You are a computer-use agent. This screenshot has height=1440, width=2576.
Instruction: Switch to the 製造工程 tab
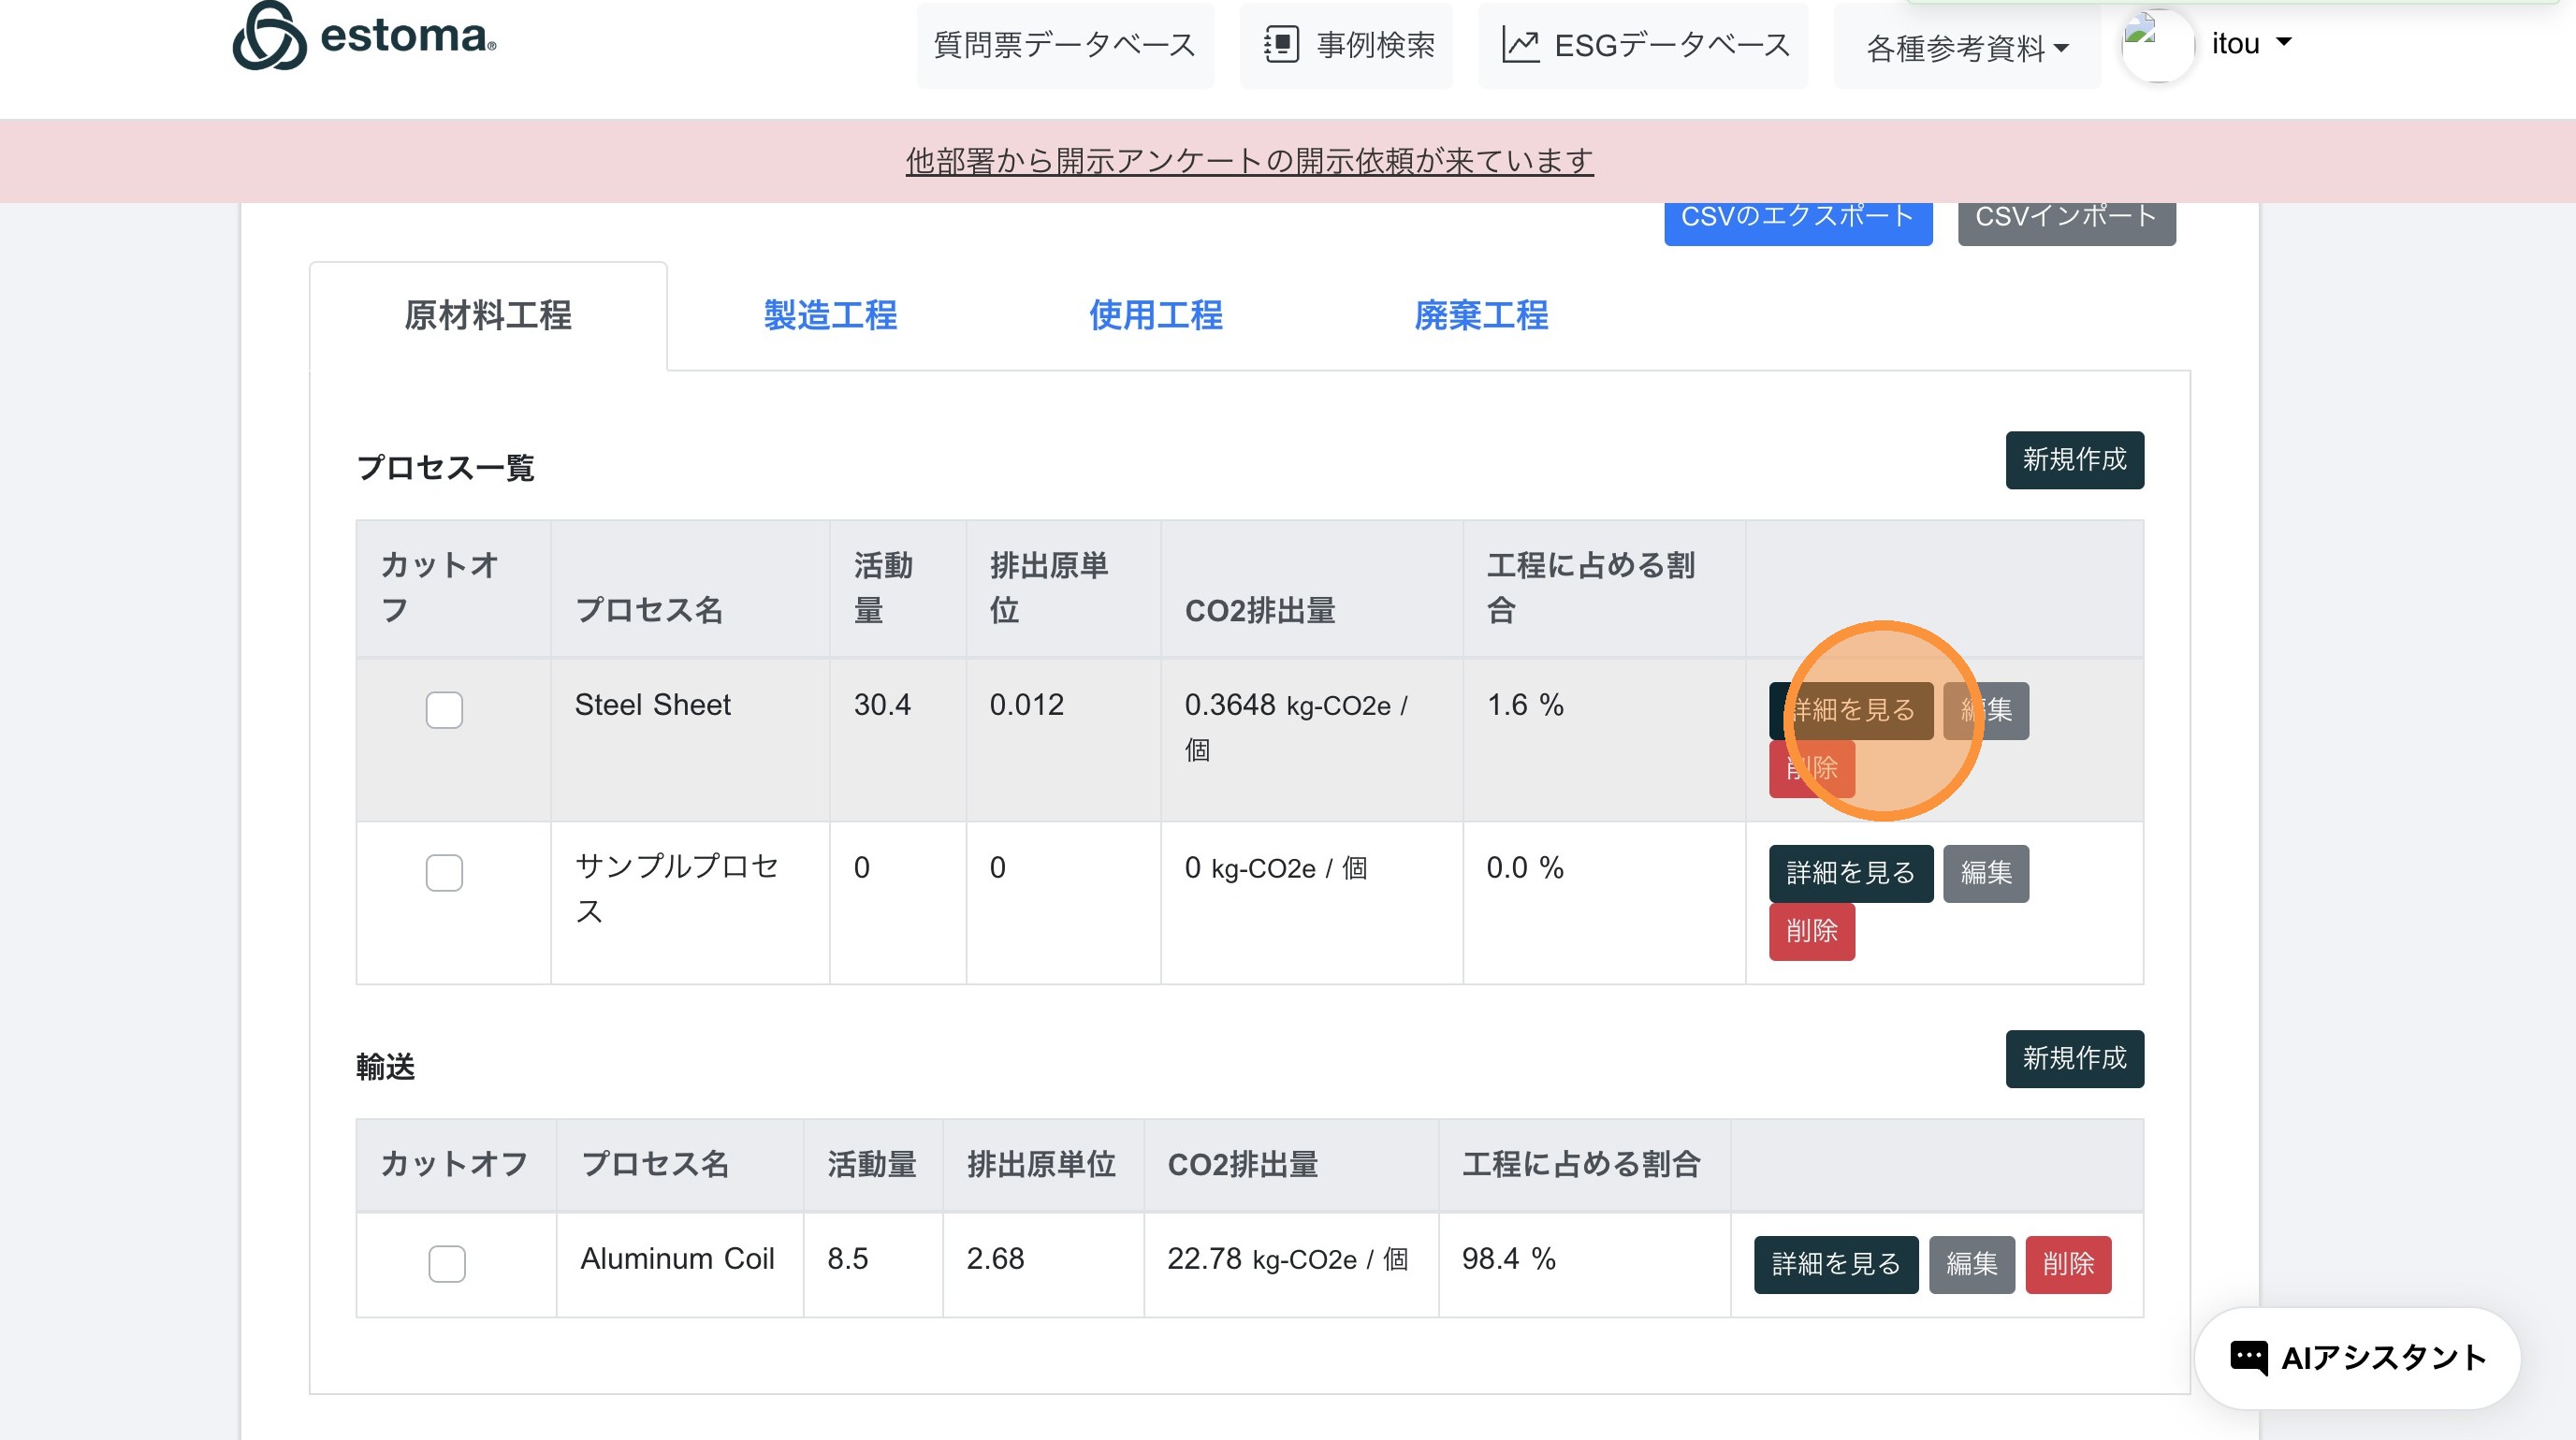[830, 315]
